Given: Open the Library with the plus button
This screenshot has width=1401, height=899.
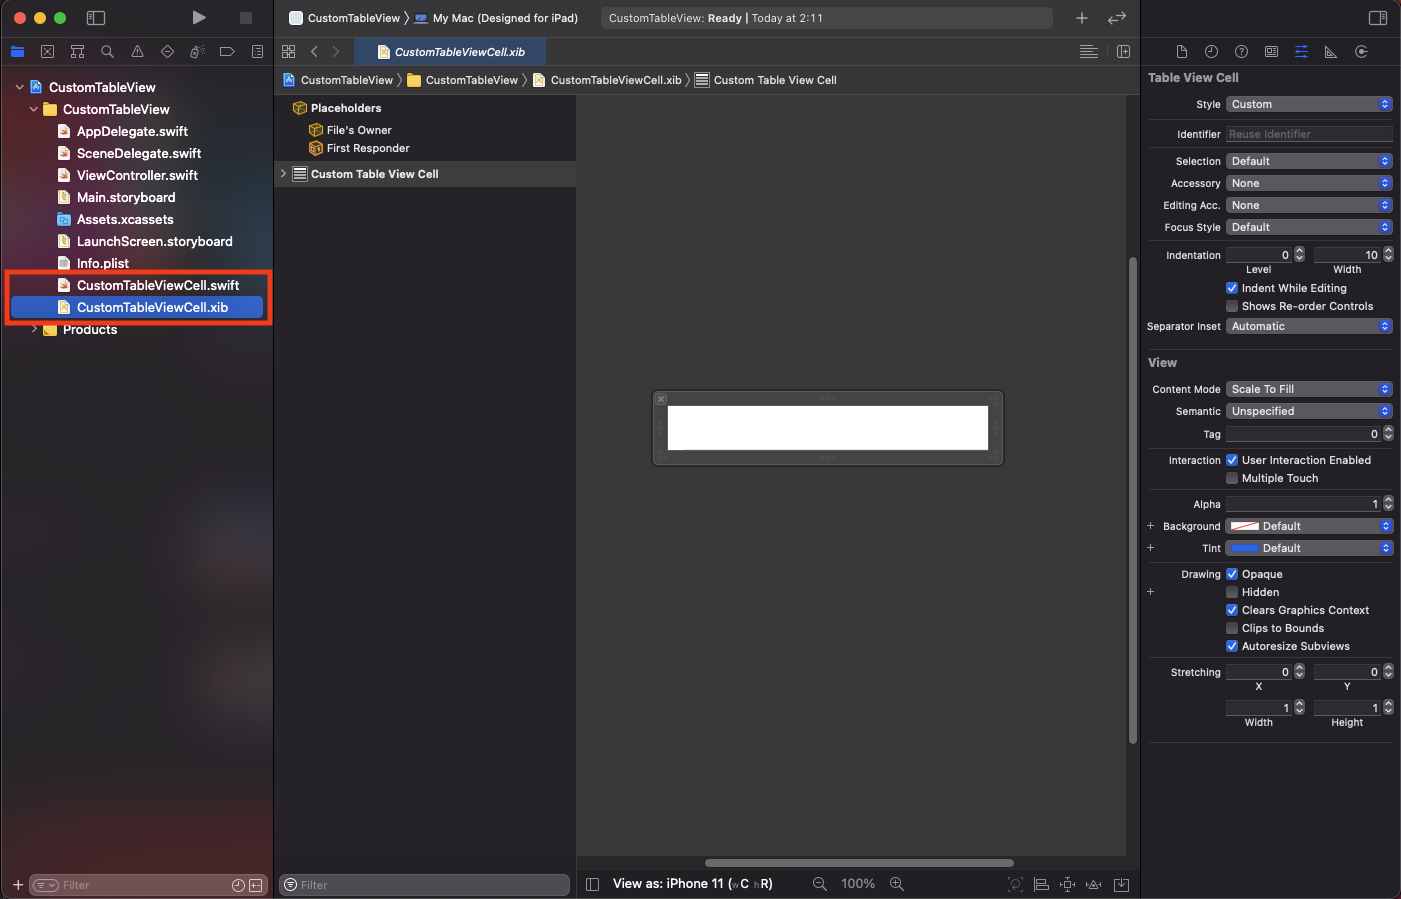Looking at the screenshot, I should tap(1082, 18).
